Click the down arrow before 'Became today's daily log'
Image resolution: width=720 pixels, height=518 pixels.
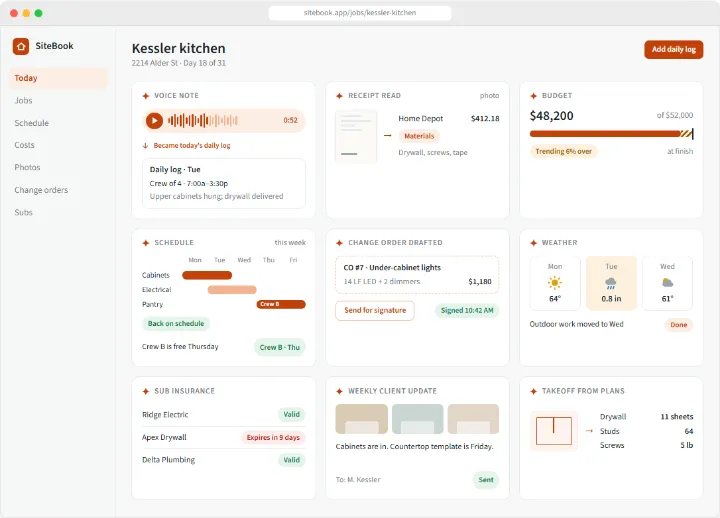coord(145,146)
